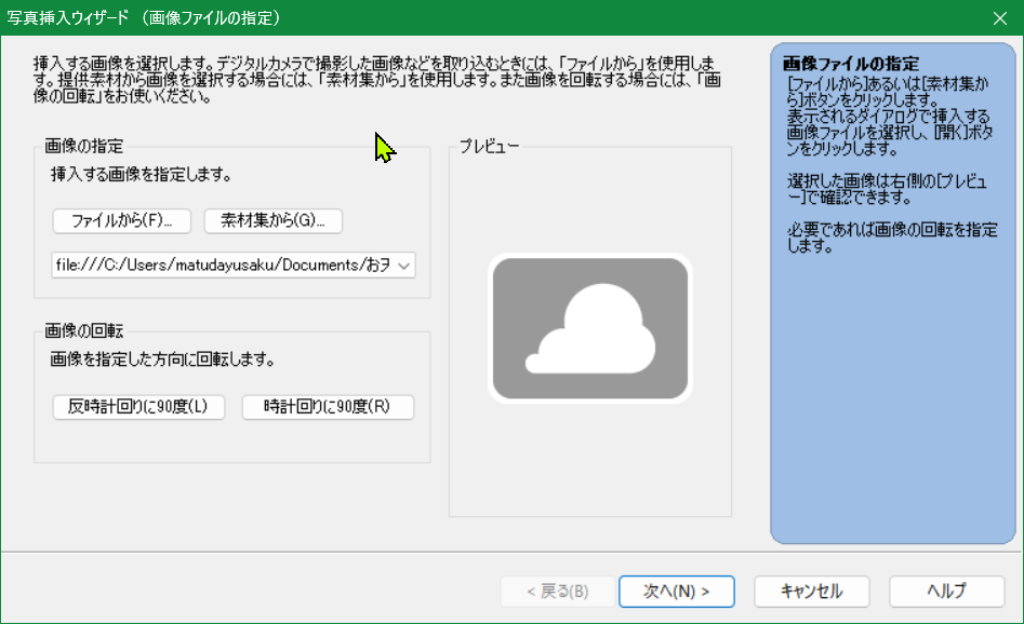Cancel the wizard with キャンセル button

[x=811, y=591]
